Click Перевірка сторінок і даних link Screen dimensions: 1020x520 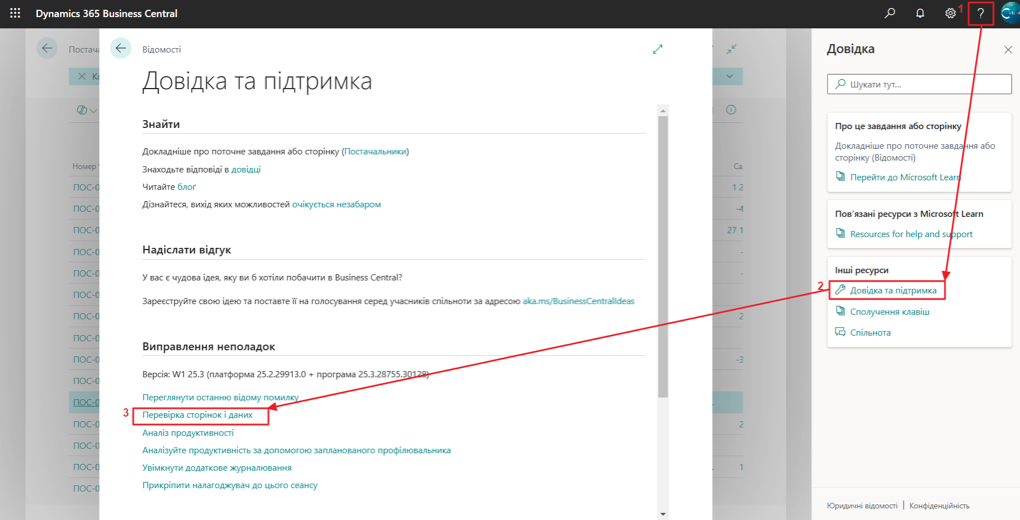(x=197, y=414)
